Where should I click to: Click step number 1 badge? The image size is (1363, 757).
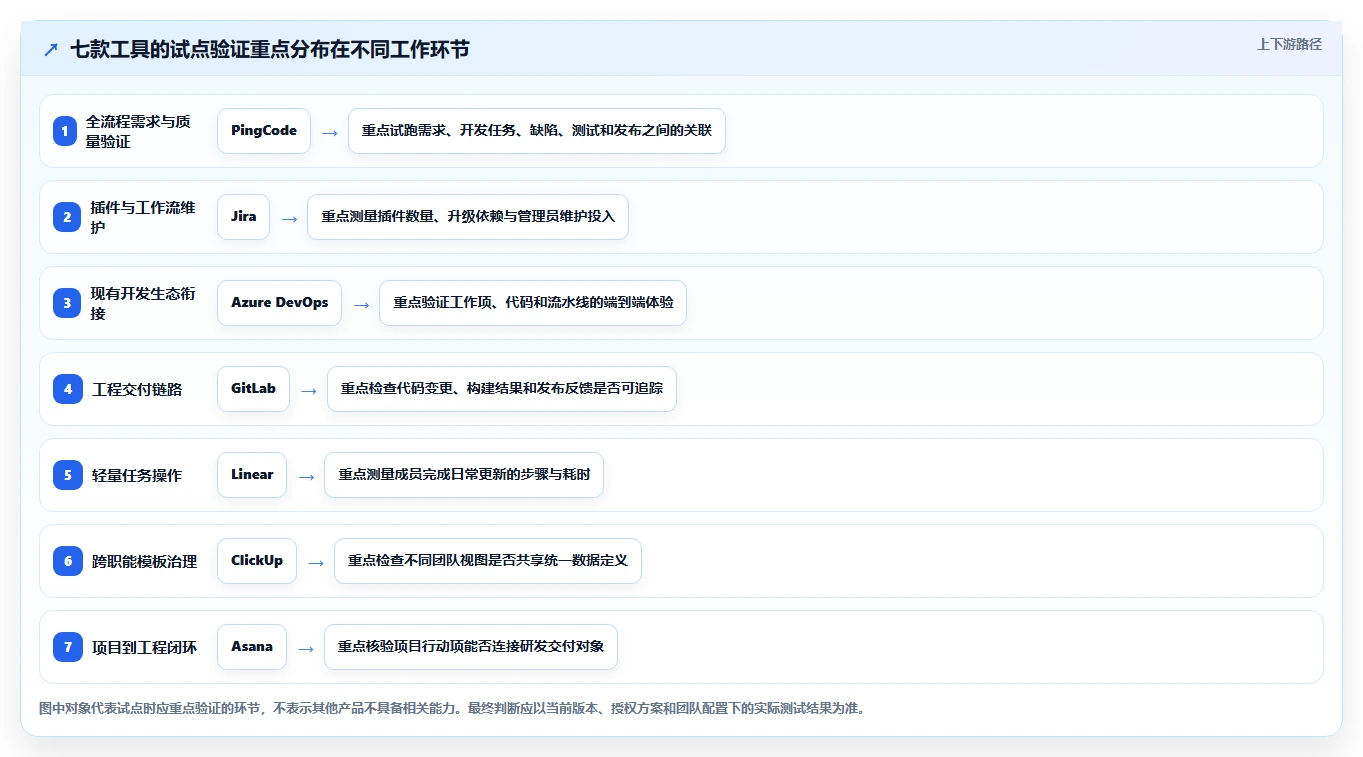[65, 130]
